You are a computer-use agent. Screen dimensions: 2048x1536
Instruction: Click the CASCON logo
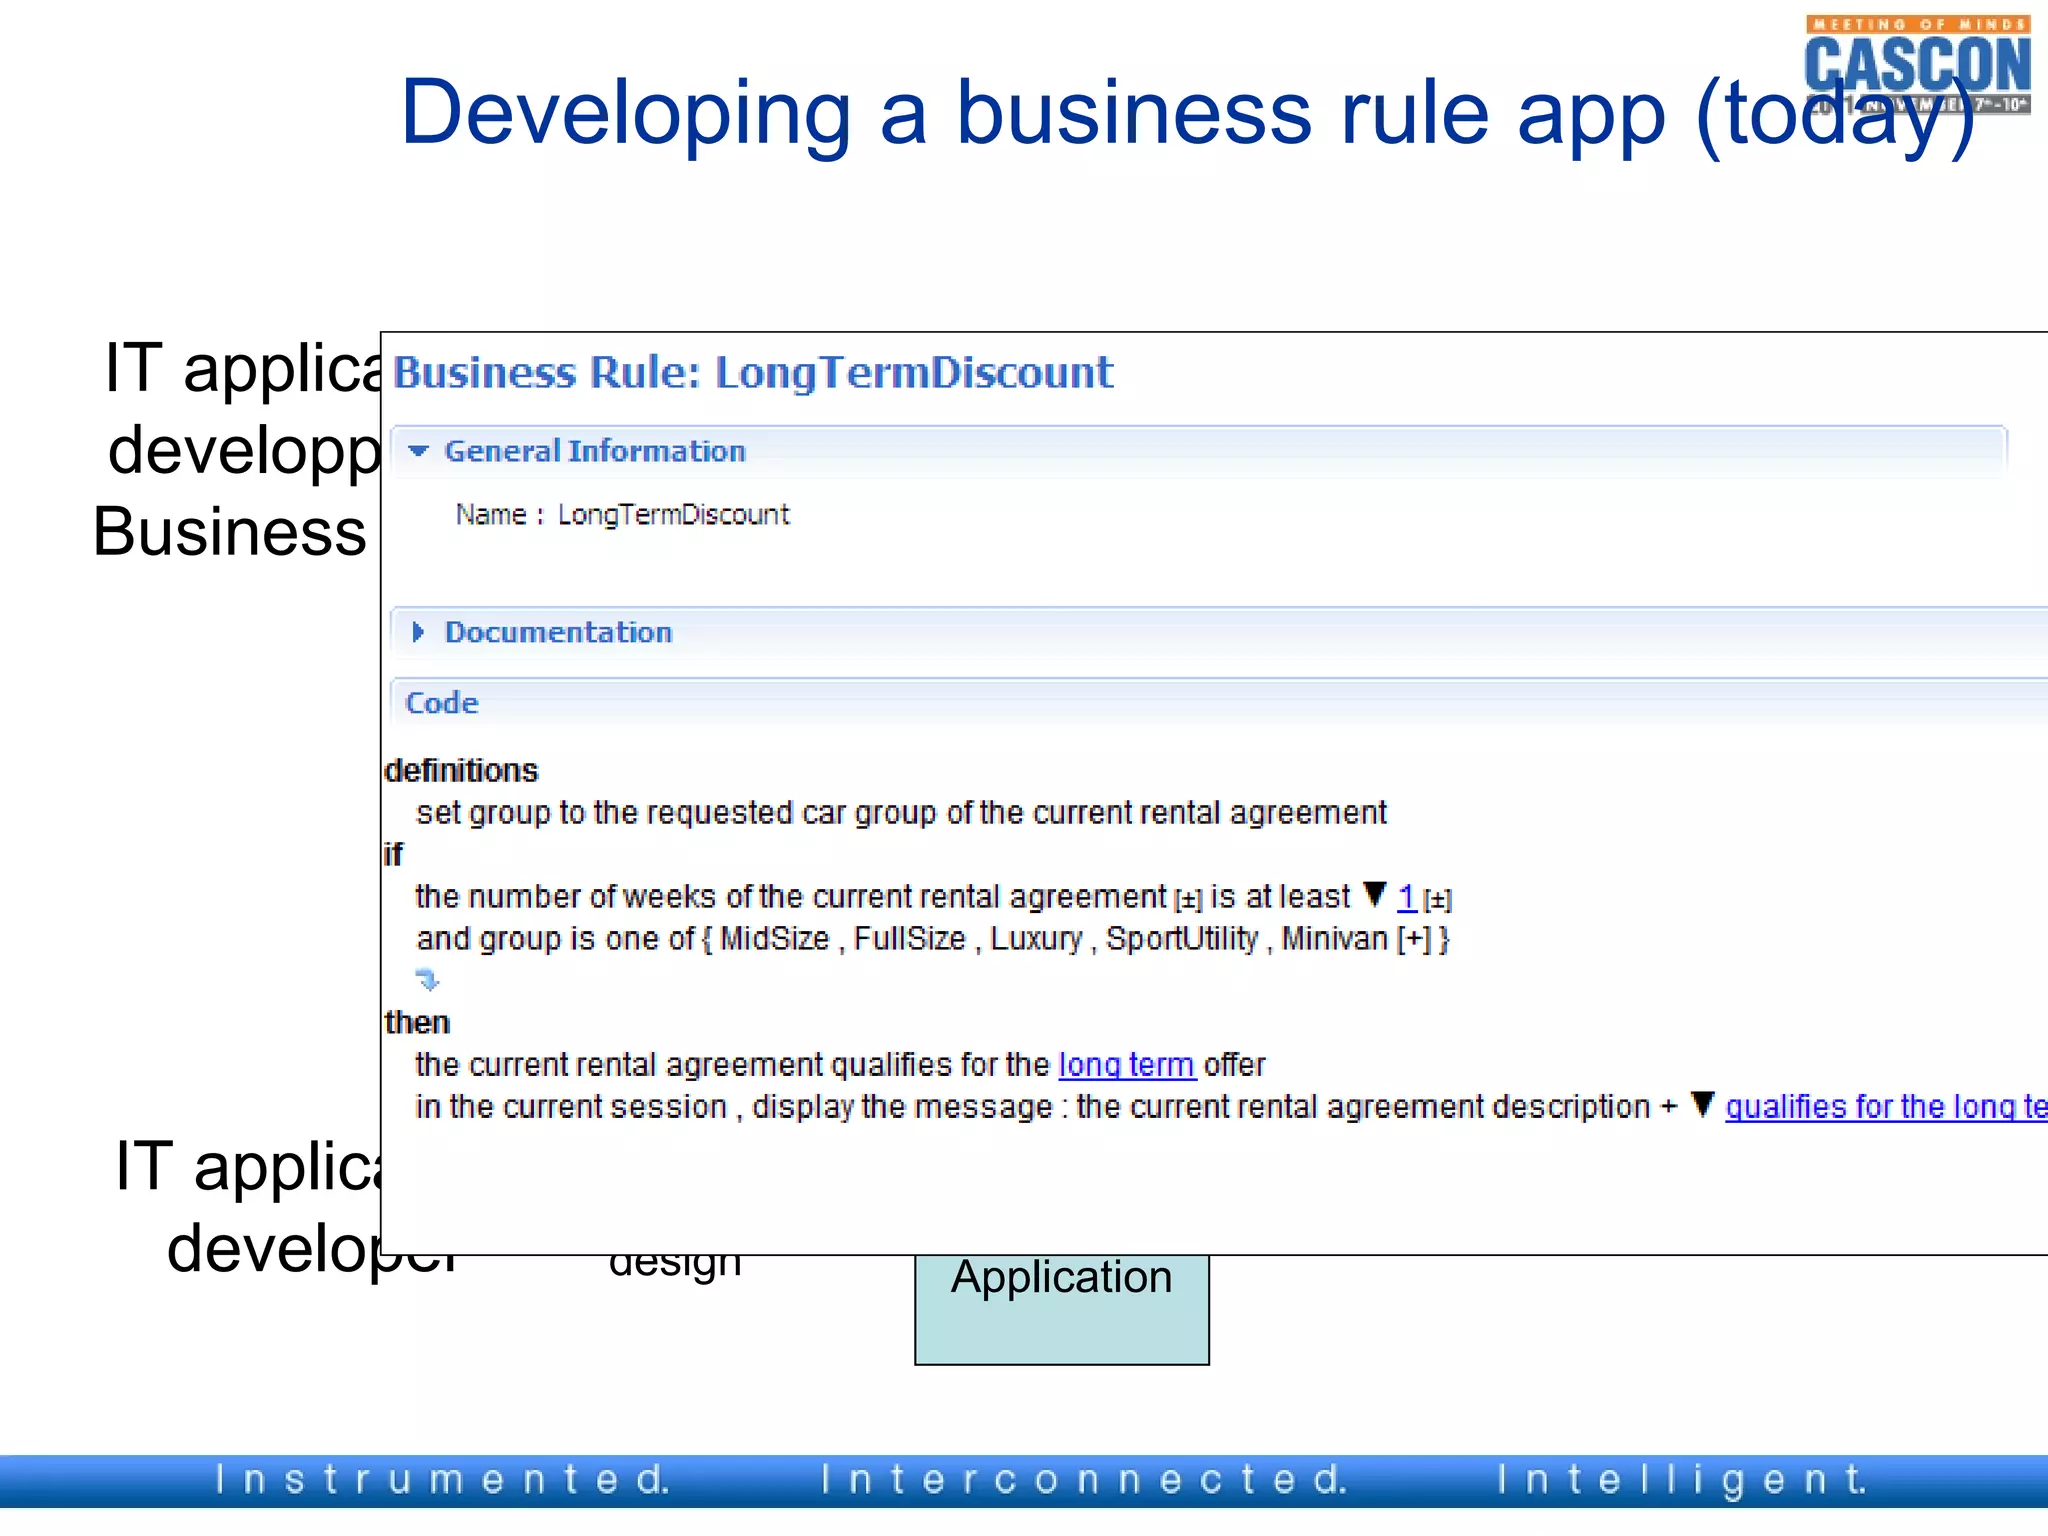[1917, 66]
